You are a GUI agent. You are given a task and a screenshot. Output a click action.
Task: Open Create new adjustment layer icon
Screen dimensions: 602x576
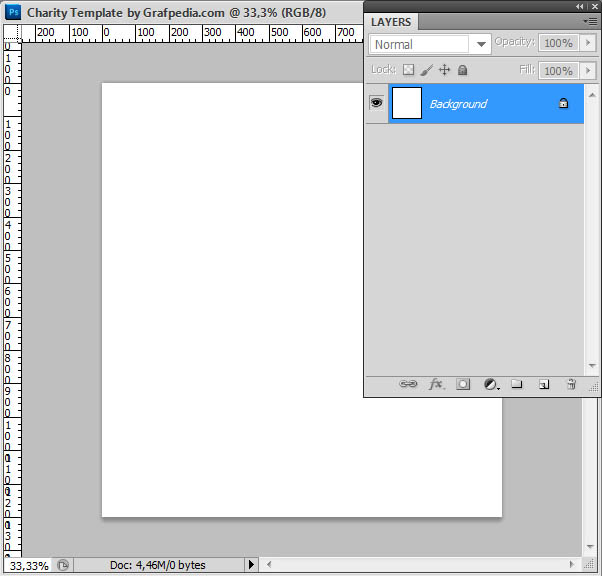click(491, 384)
